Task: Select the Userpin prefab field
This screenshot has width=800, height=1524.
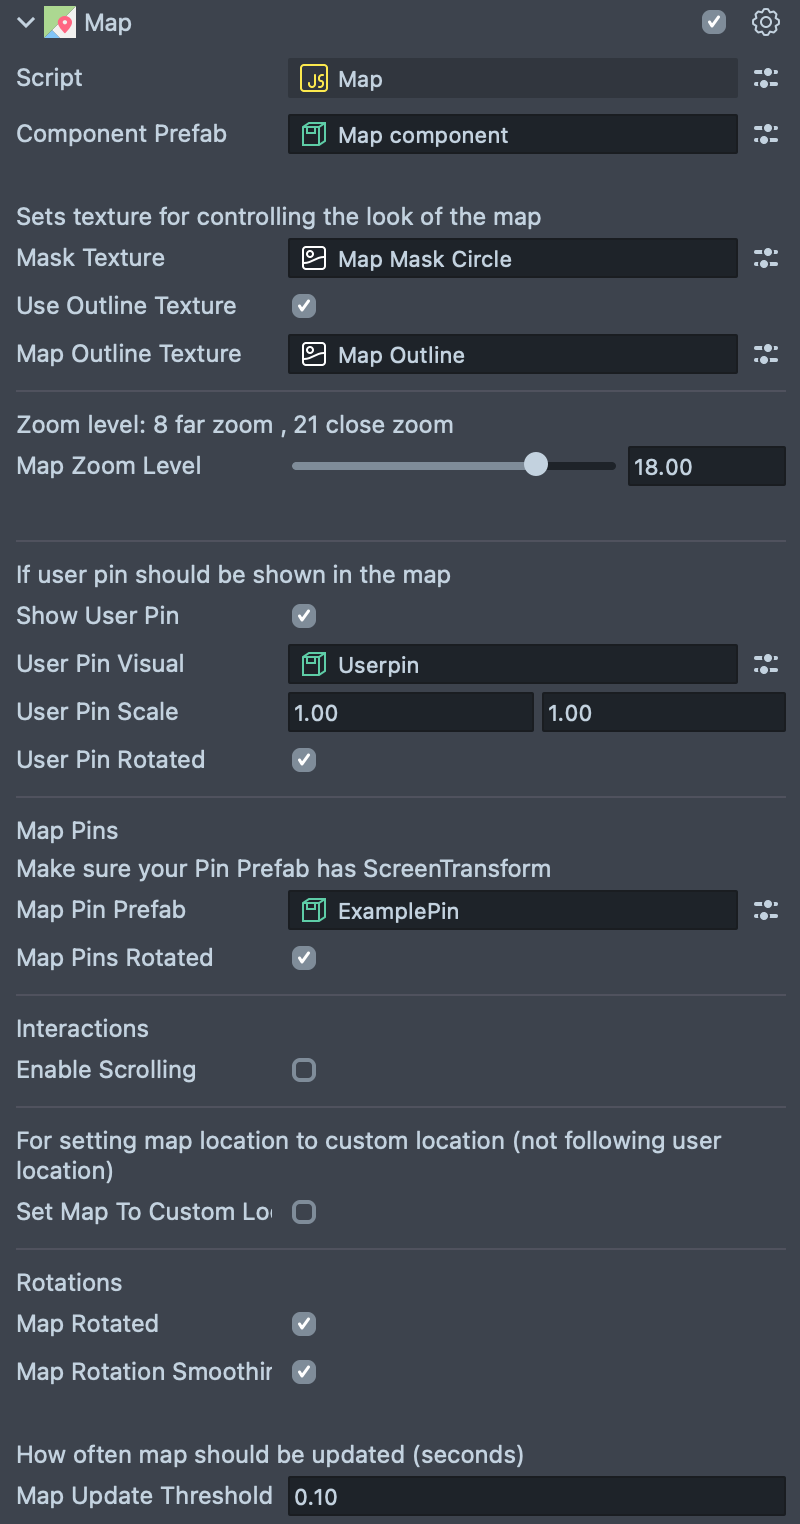Action: tap(512, 663)
